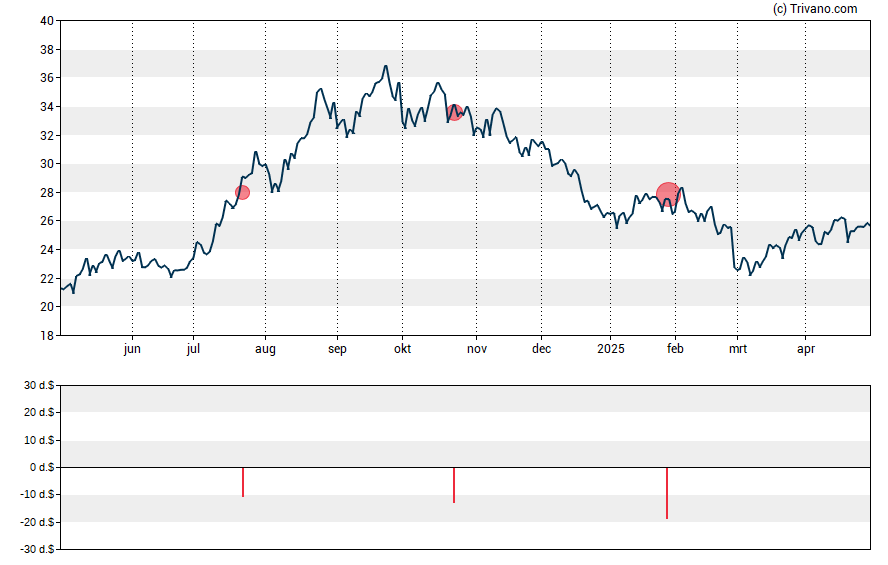The width and height of the screenshot is (888, 565).
Task: Click the red bar below July marker
Action: click(243, 482)
